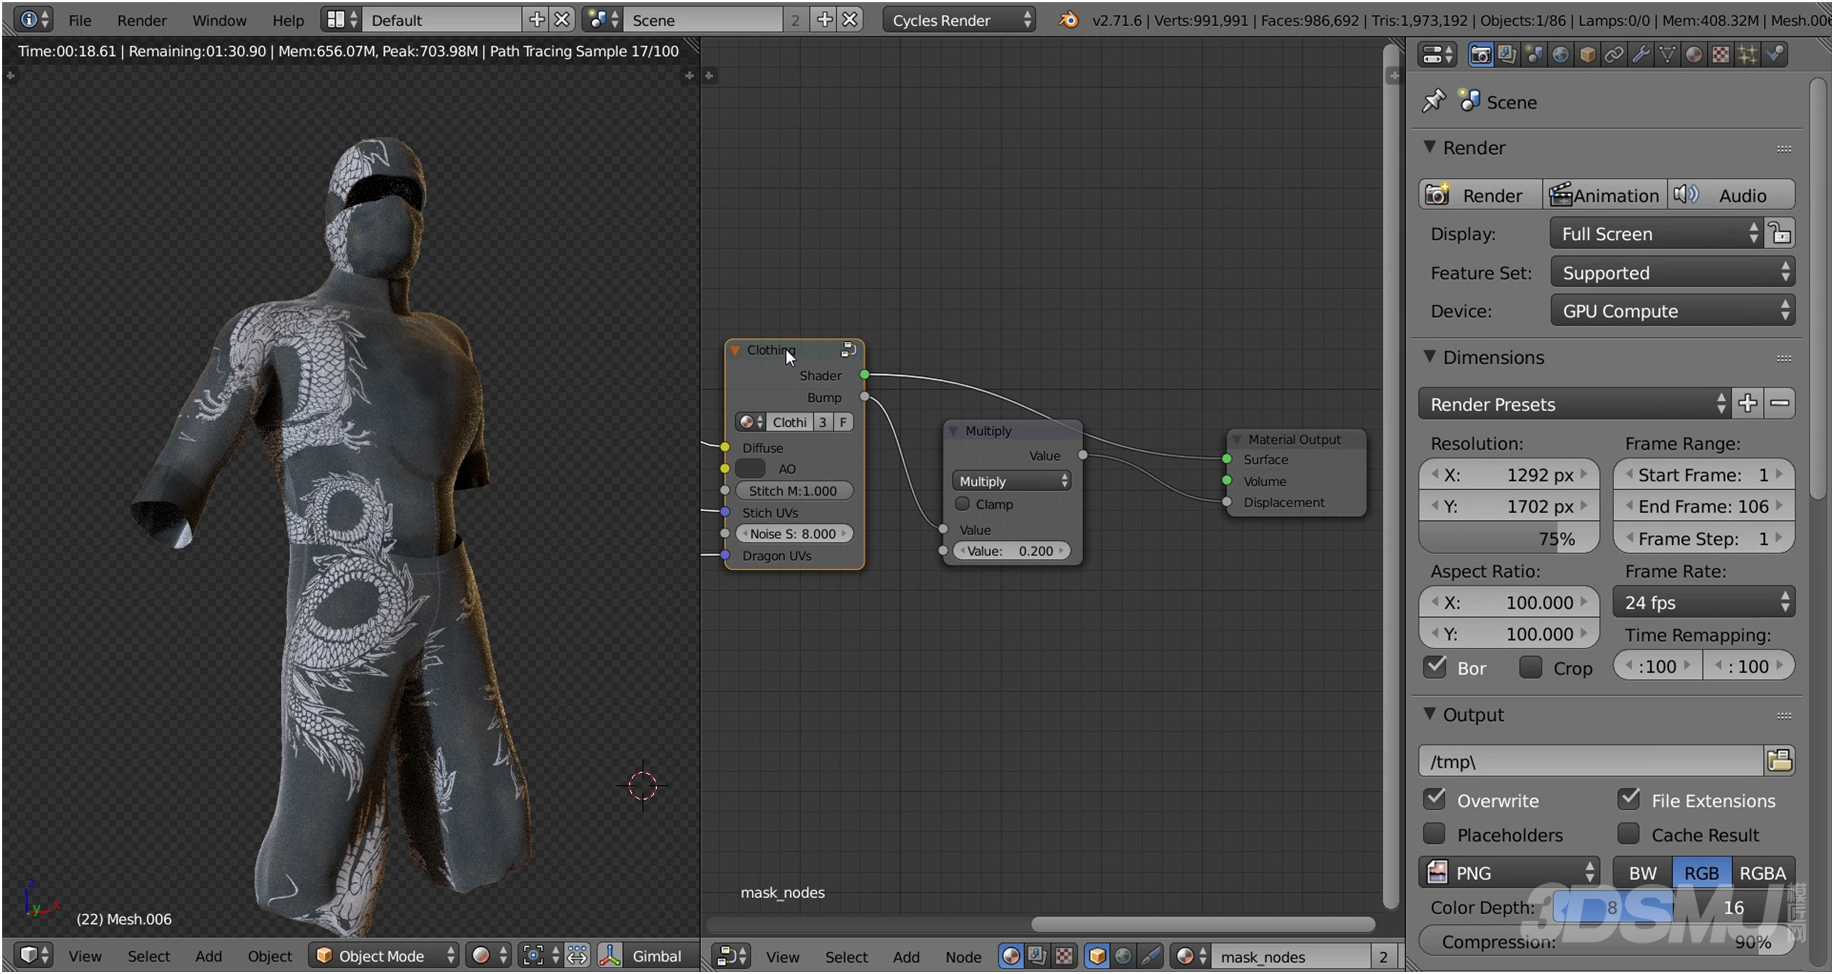The height and width of the screenshot is (974, 1834).
Task: Add a new screen layout with plus
Action: coord(537,20)
